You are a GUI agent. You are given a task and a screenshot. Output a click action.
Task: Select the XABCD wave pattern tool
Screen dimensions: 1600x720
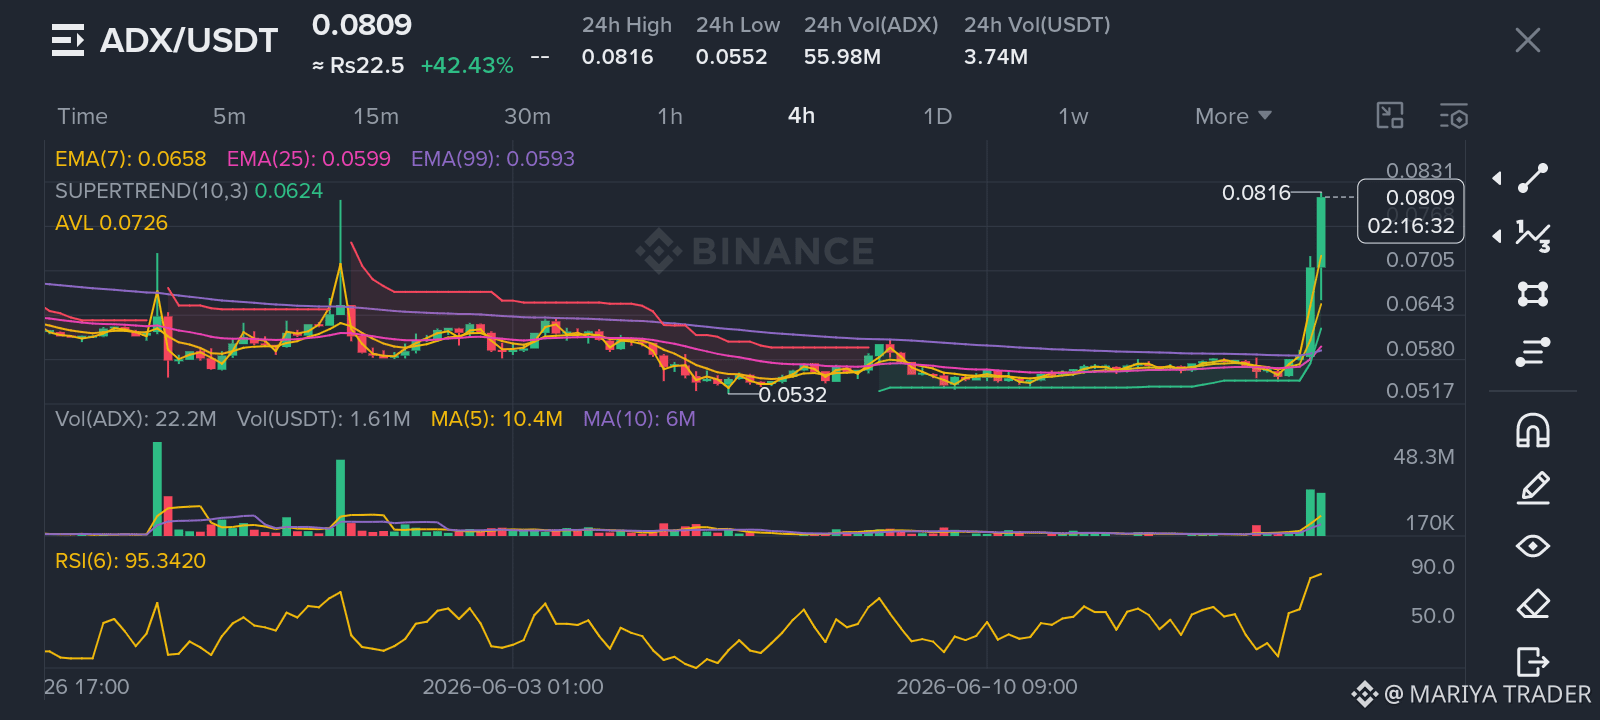pos(1533,236)
